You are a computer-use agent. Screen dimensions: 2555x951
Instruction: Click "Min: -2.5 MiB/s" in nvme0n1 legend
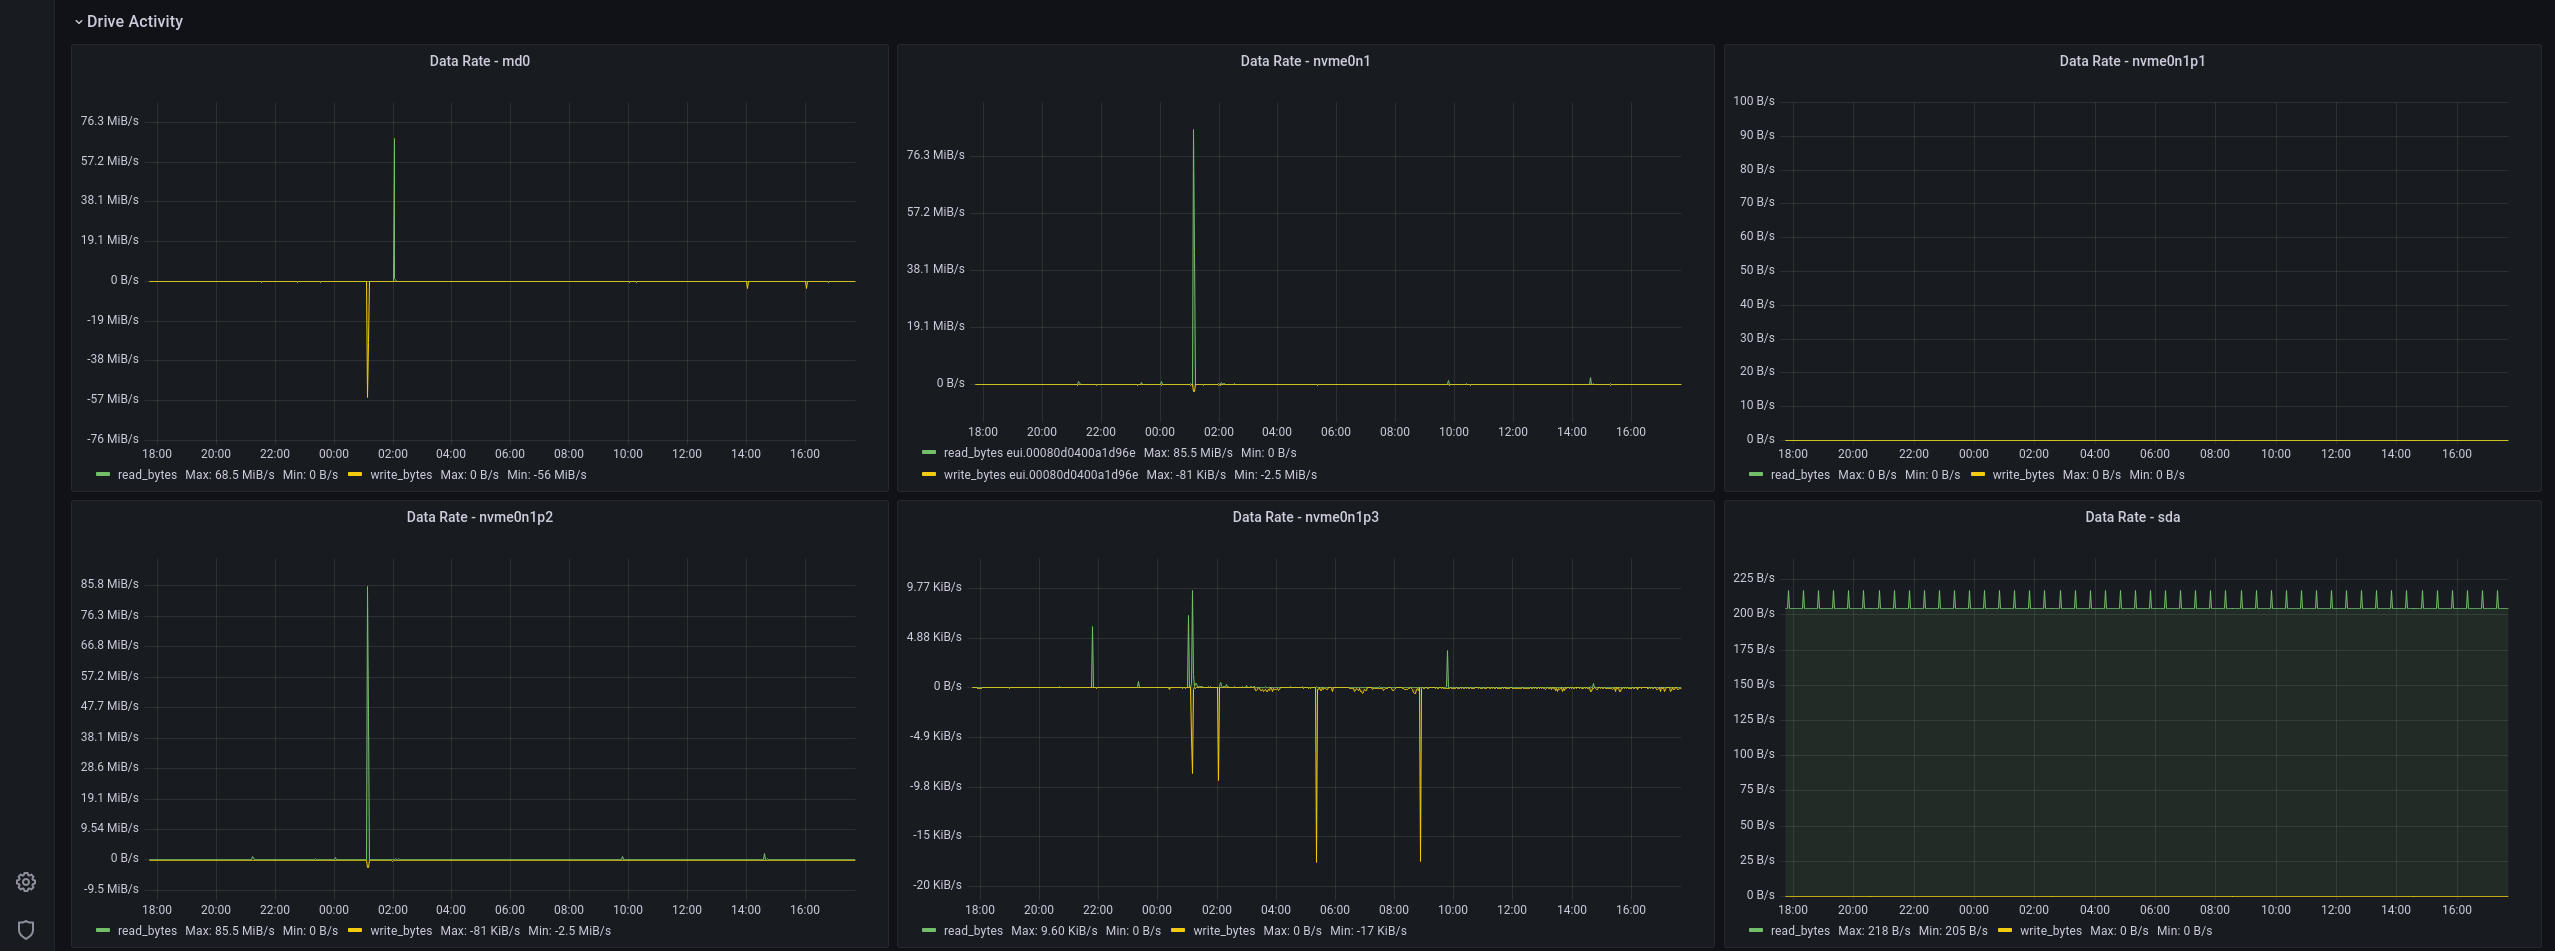[1275, 475]
